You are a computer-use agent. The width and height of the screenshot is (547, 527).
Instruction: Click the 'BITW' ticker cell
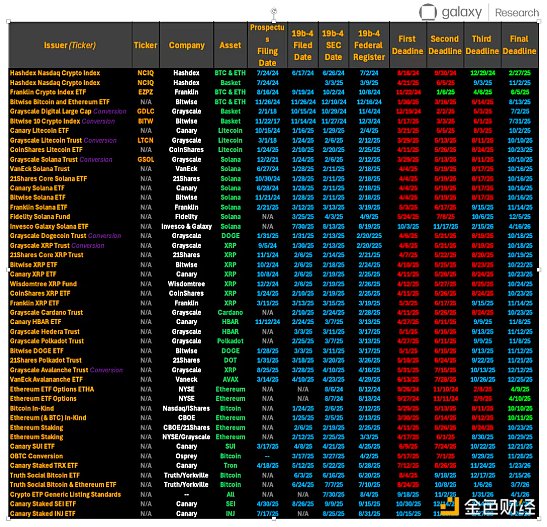point(145,121)
